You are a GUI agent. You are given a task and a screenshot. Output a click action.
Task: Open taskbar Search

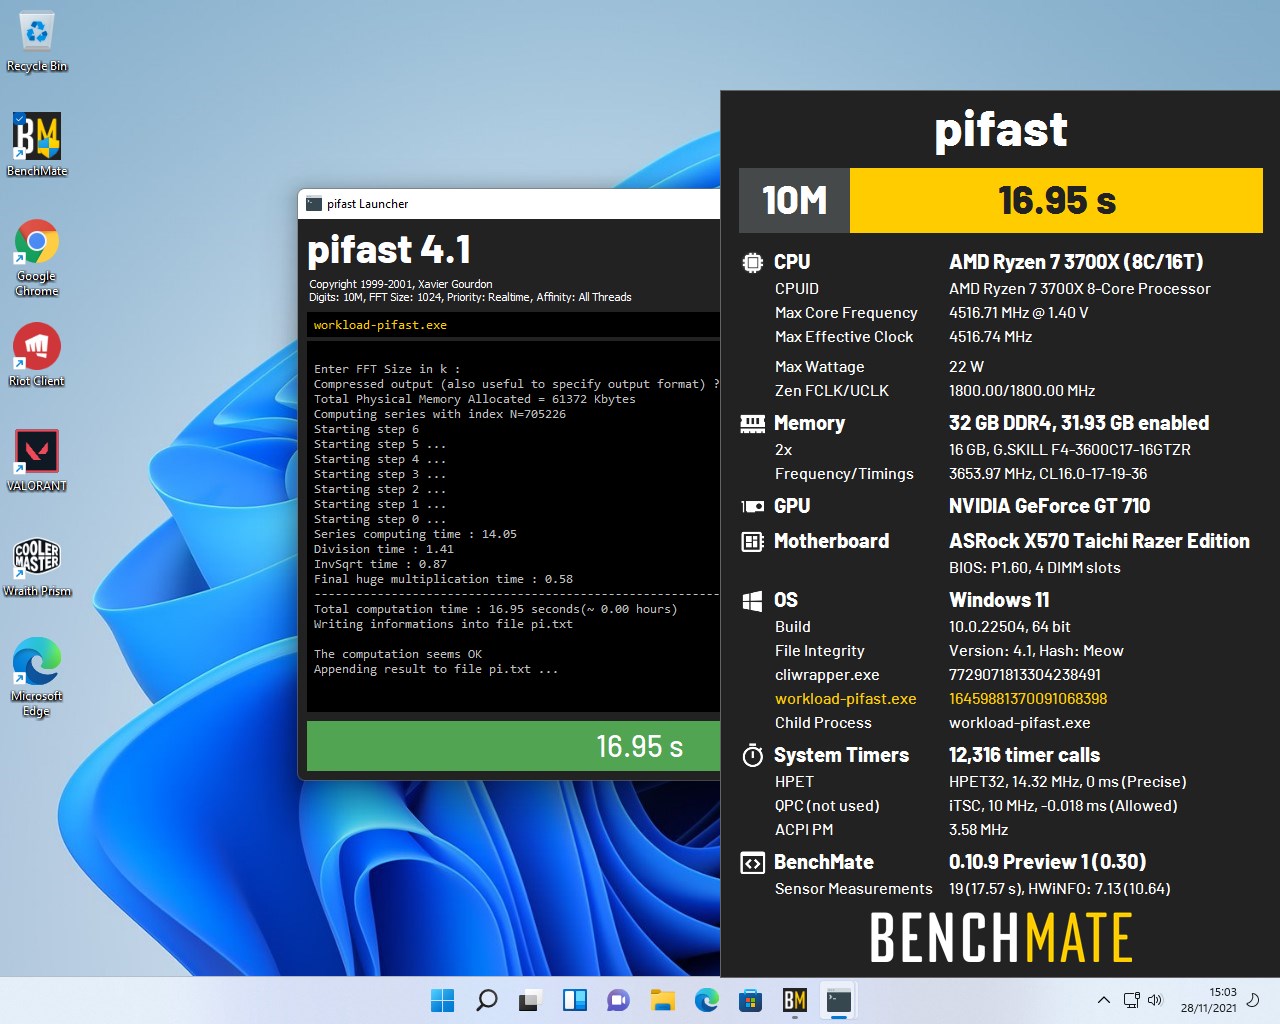pyautogui.click(x=487, y=1000)
